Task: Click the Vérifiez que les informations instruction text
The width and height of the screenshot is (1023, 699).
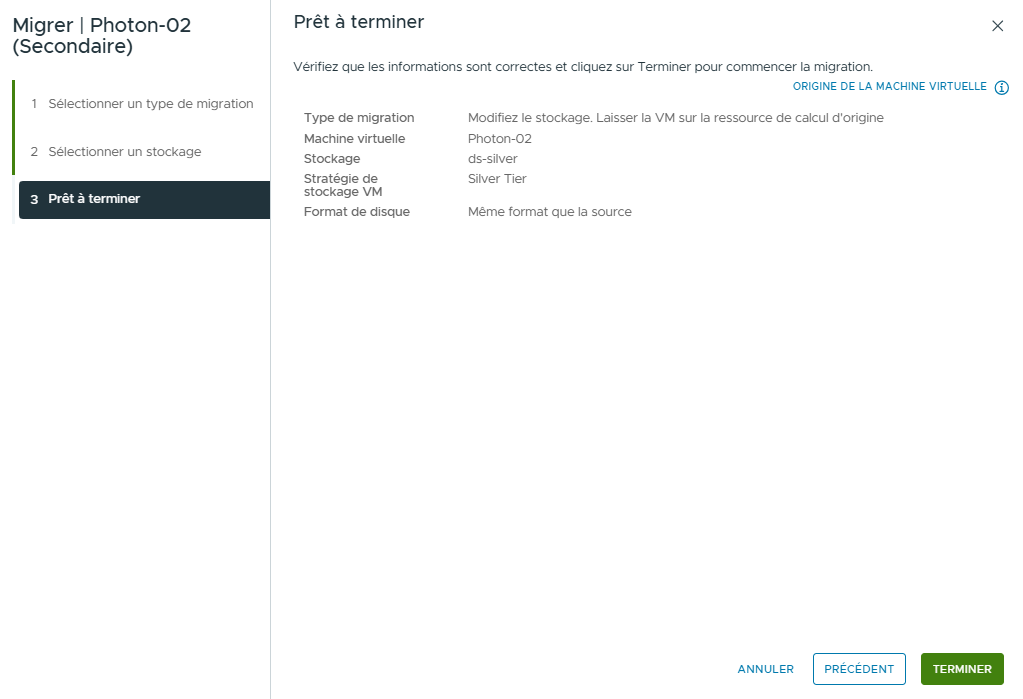Action: [x=583, y=67]
